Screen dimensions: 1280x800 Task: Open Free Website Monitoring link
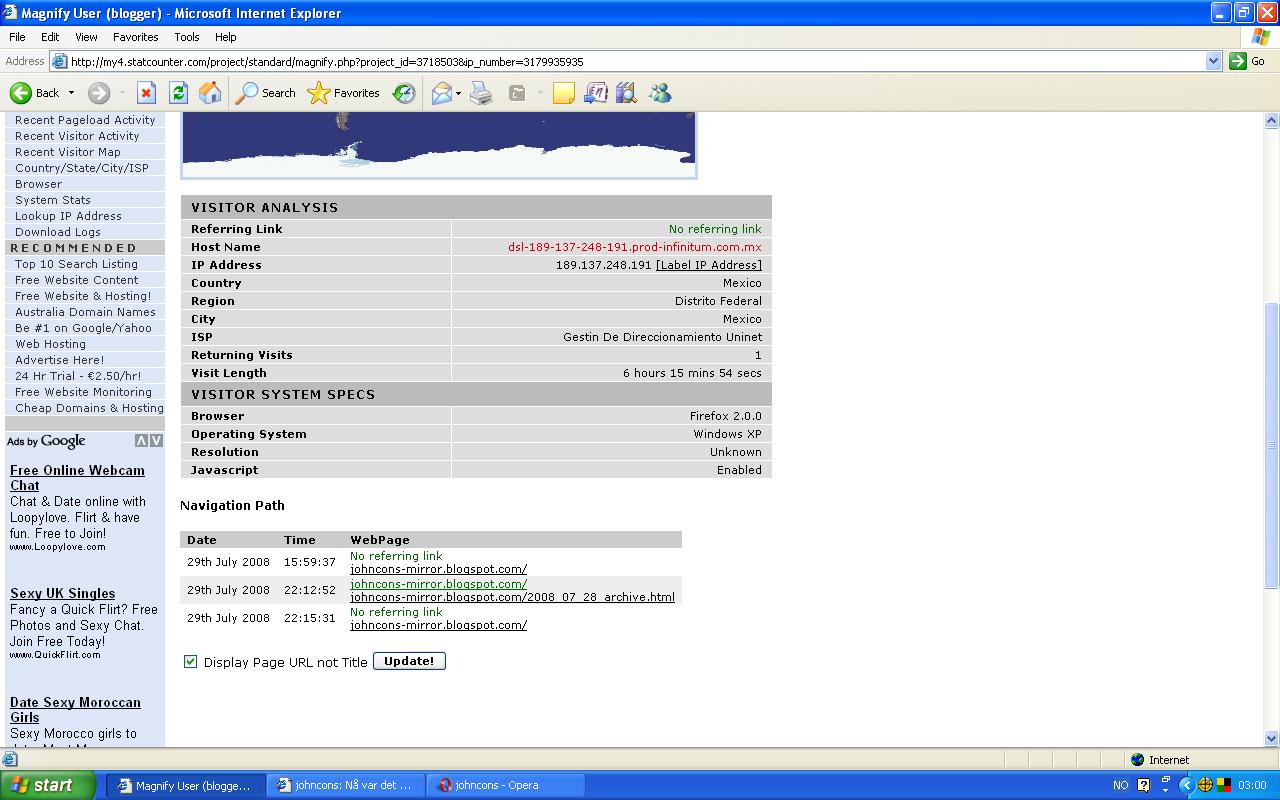click(x=83, y=392)
